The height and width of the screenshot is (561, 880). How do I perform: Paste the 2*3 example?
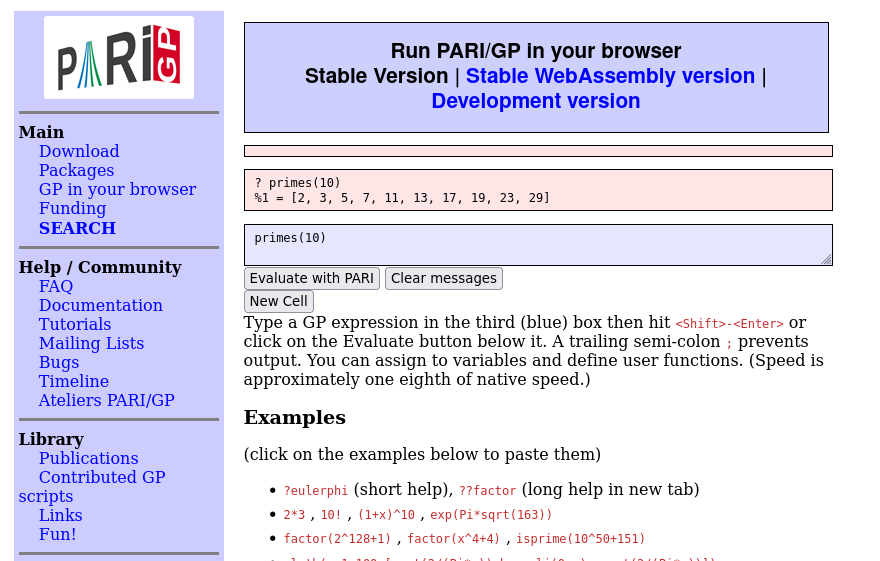click(294, 515)
